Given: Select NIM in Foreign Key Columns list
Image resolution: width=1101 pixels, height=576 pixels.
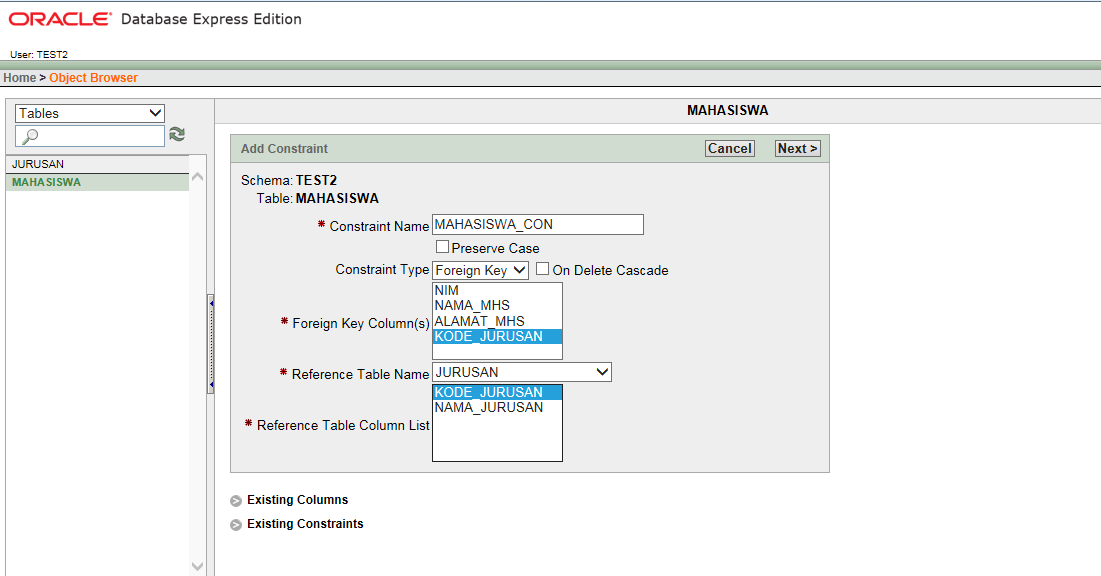Looking at the screenshot, I should [x=497, y=290].
